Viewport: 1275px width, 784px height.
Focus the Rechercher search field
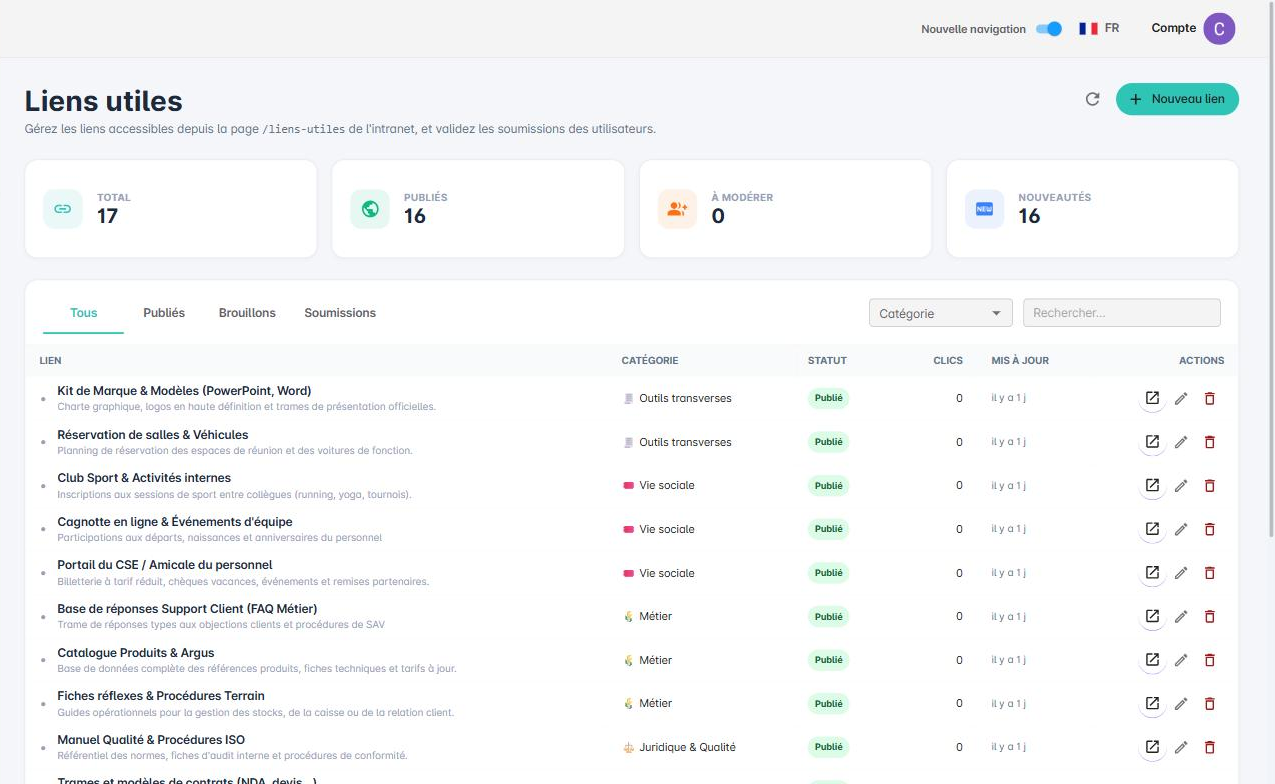pyautogui.click(x=1122, y=313)
